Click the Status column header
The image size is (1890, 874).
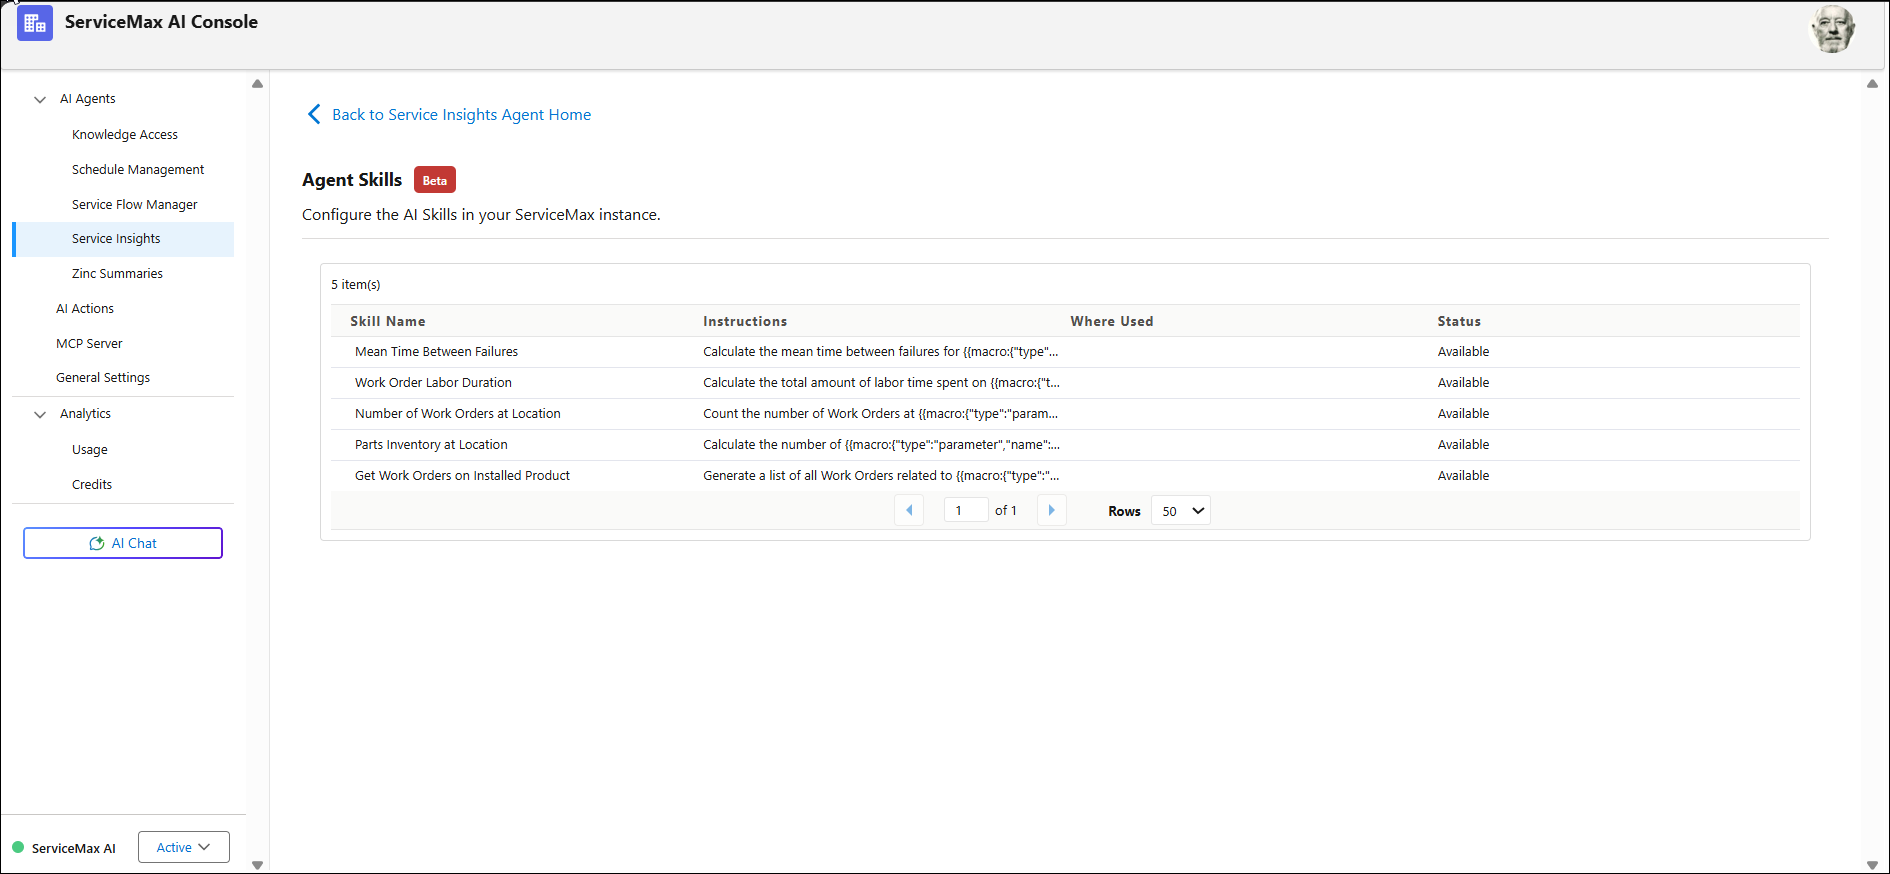[x=1459, y=321]
